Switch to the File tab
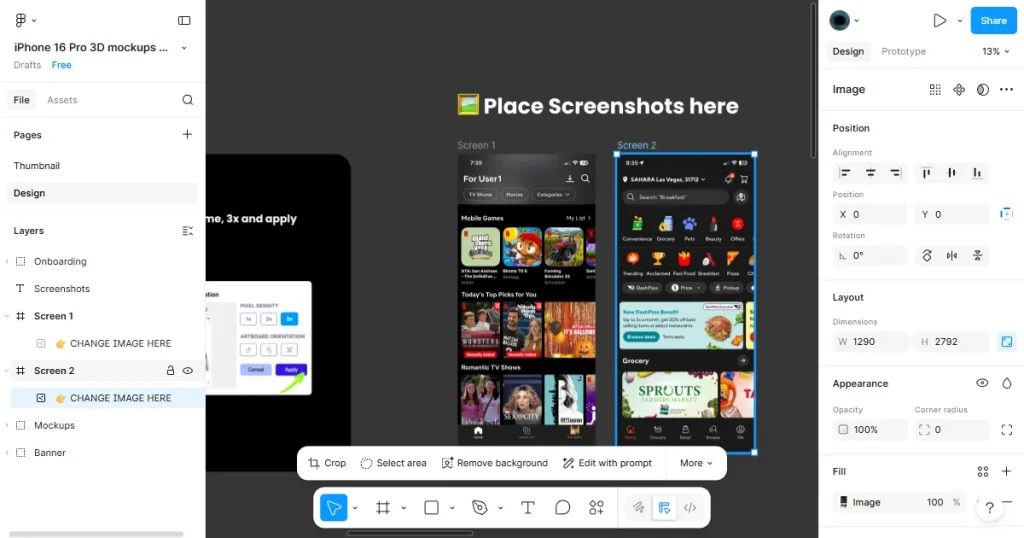The image size is (1024, 538). pyautogui.click(x=22, y=100)
